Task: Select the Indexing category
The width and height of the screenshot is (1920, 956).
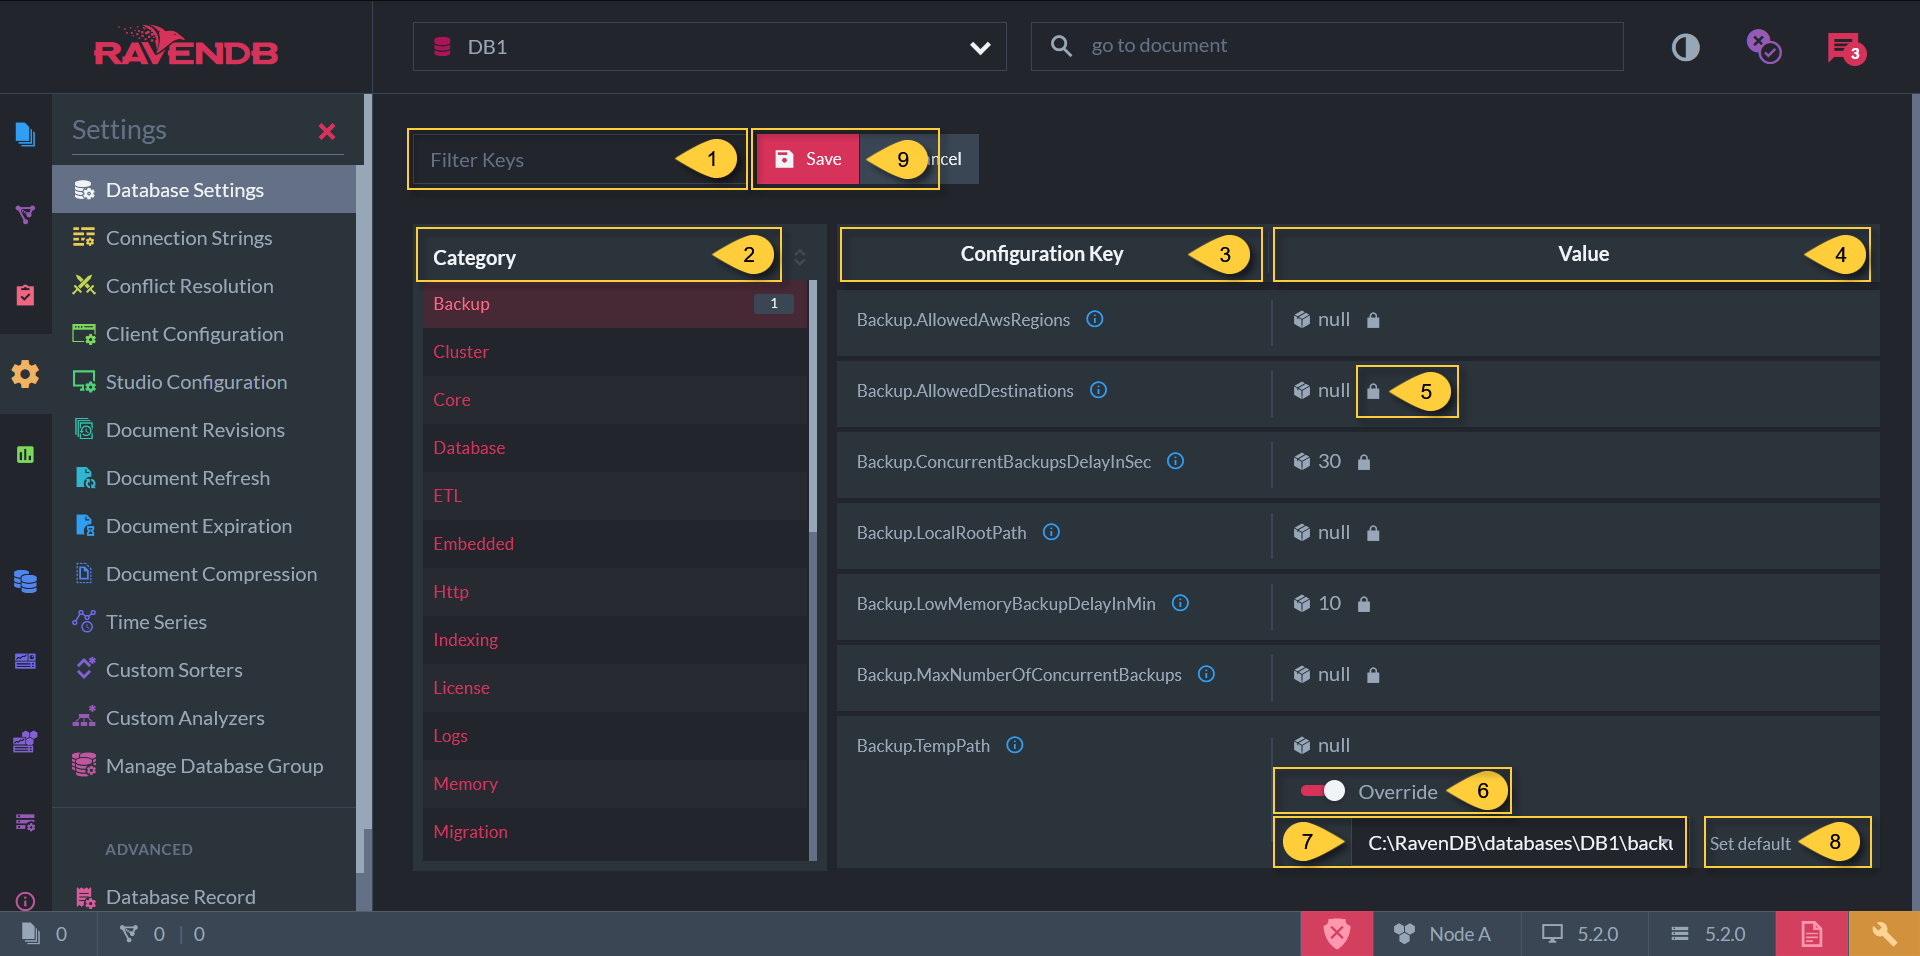Action: (614, 640)
